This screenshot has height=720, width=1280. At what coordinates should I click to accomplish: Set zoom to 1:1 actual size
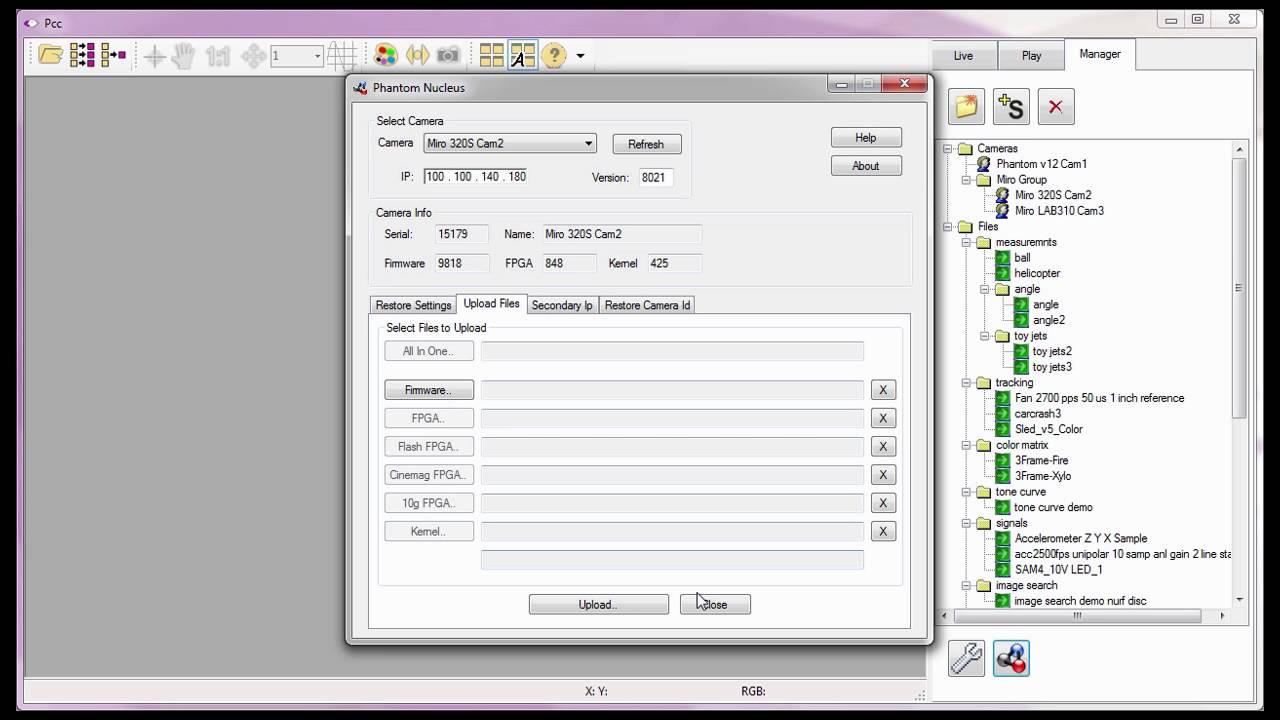(217, 56)
